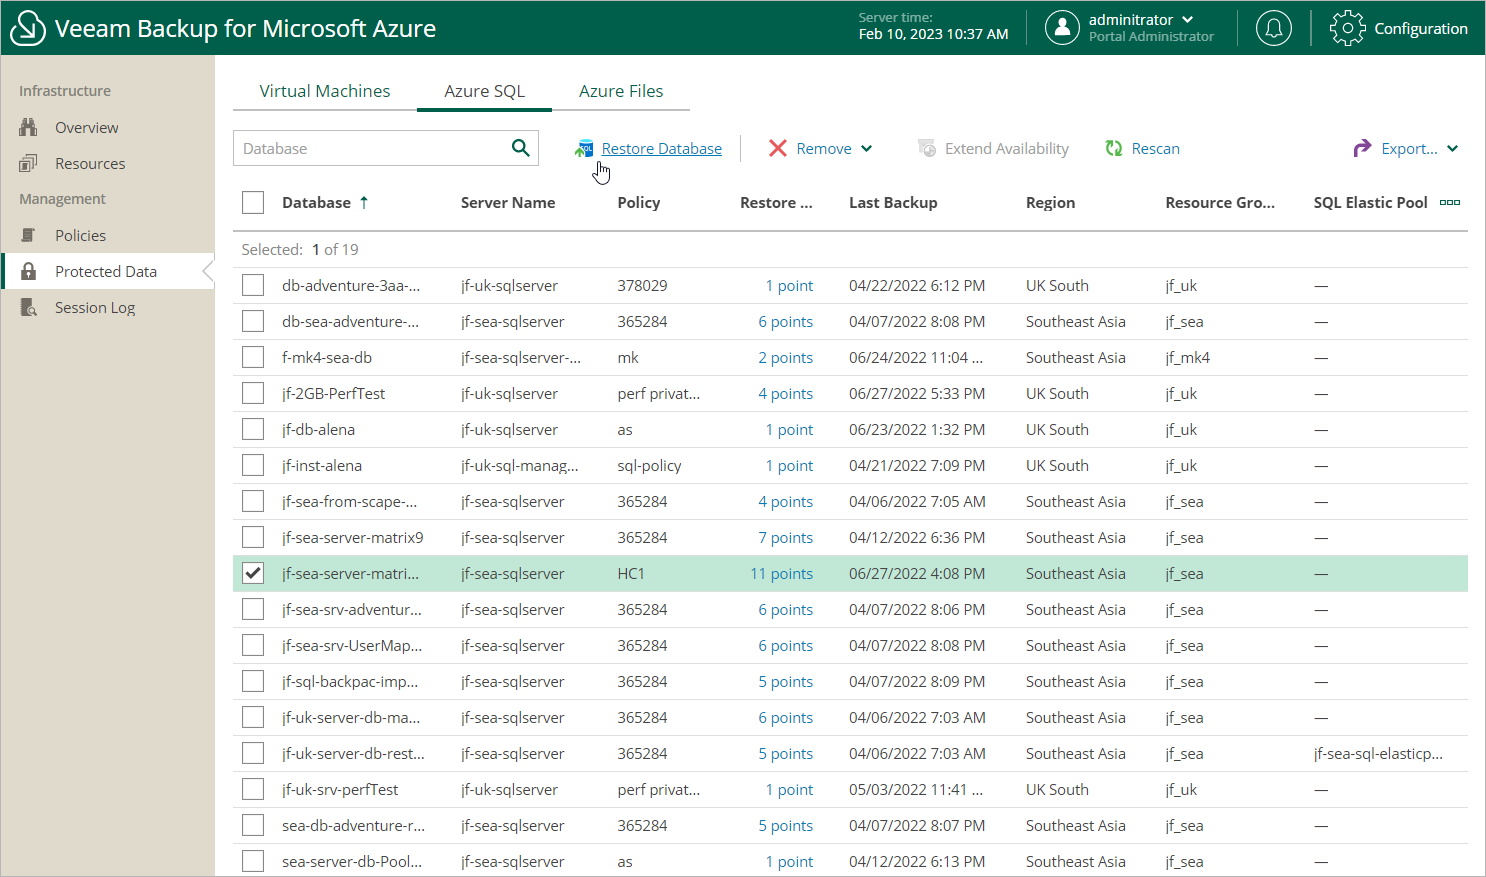Click the Veeam logo icon
Image resolution: width=1486 pixels, height=877 pixels.
point(27,28)
